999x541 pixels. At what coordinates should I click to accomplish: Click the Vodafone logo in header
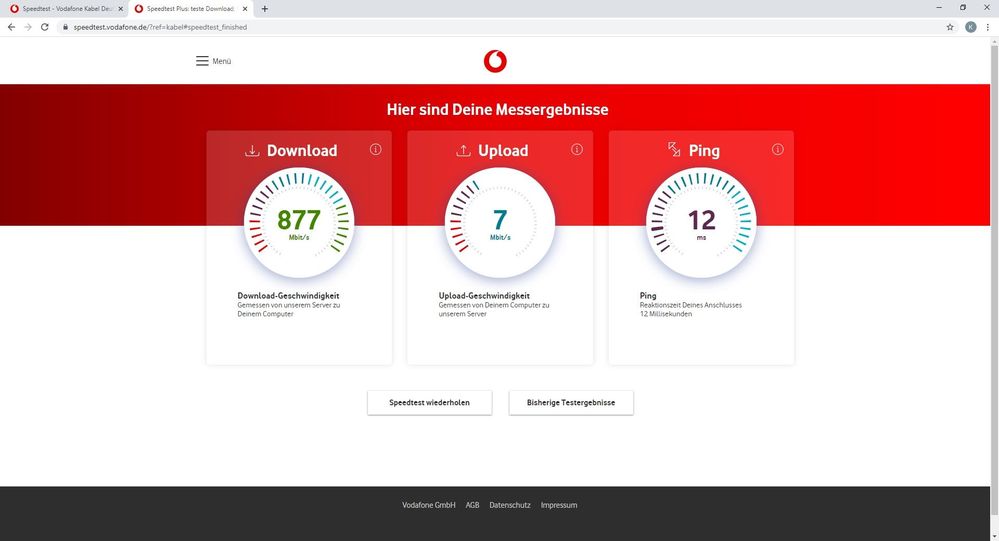pyautogui.click(x=495, y=62)
